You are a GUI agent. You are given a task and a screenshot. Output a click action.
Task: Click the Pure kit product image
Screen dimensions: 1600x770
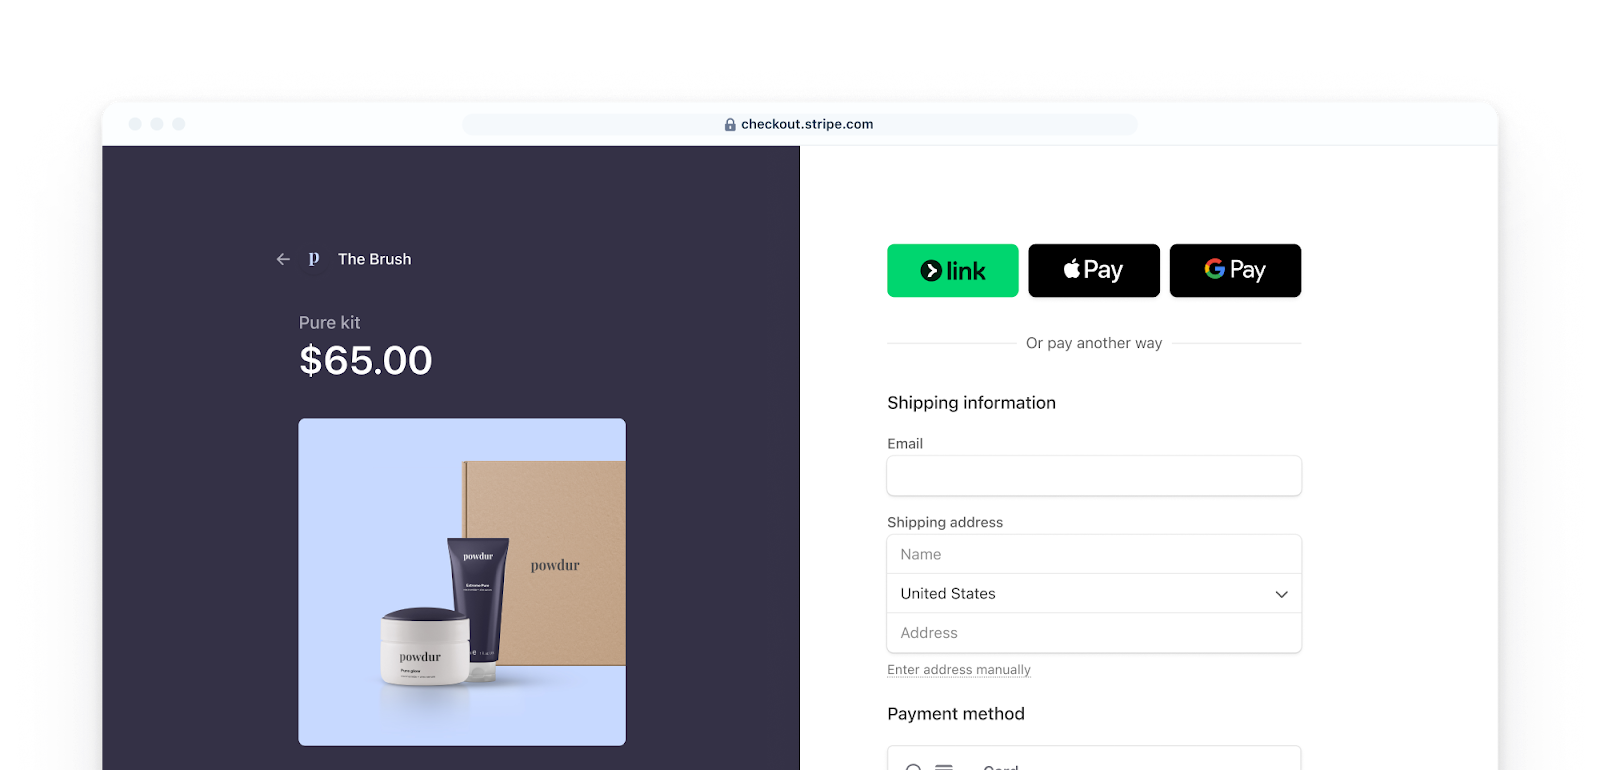(462, 582)
